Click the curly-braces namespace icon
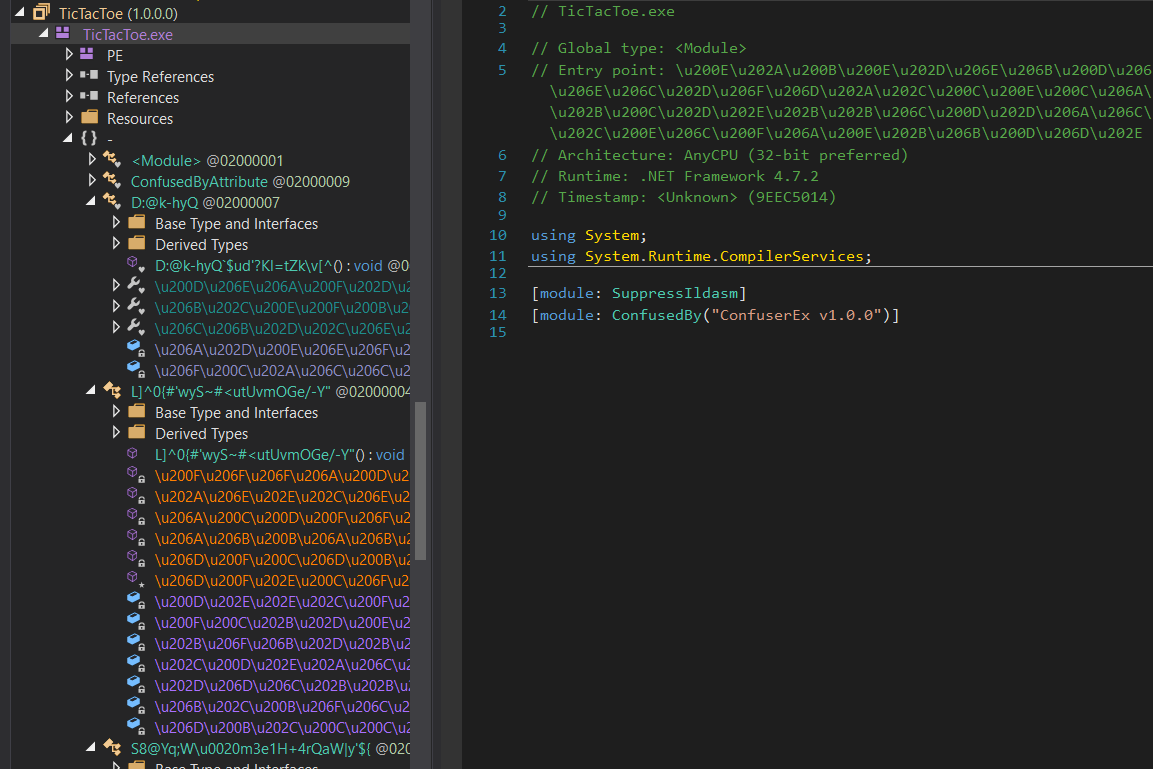This screenshot has height=769, width=1153. 89,139
